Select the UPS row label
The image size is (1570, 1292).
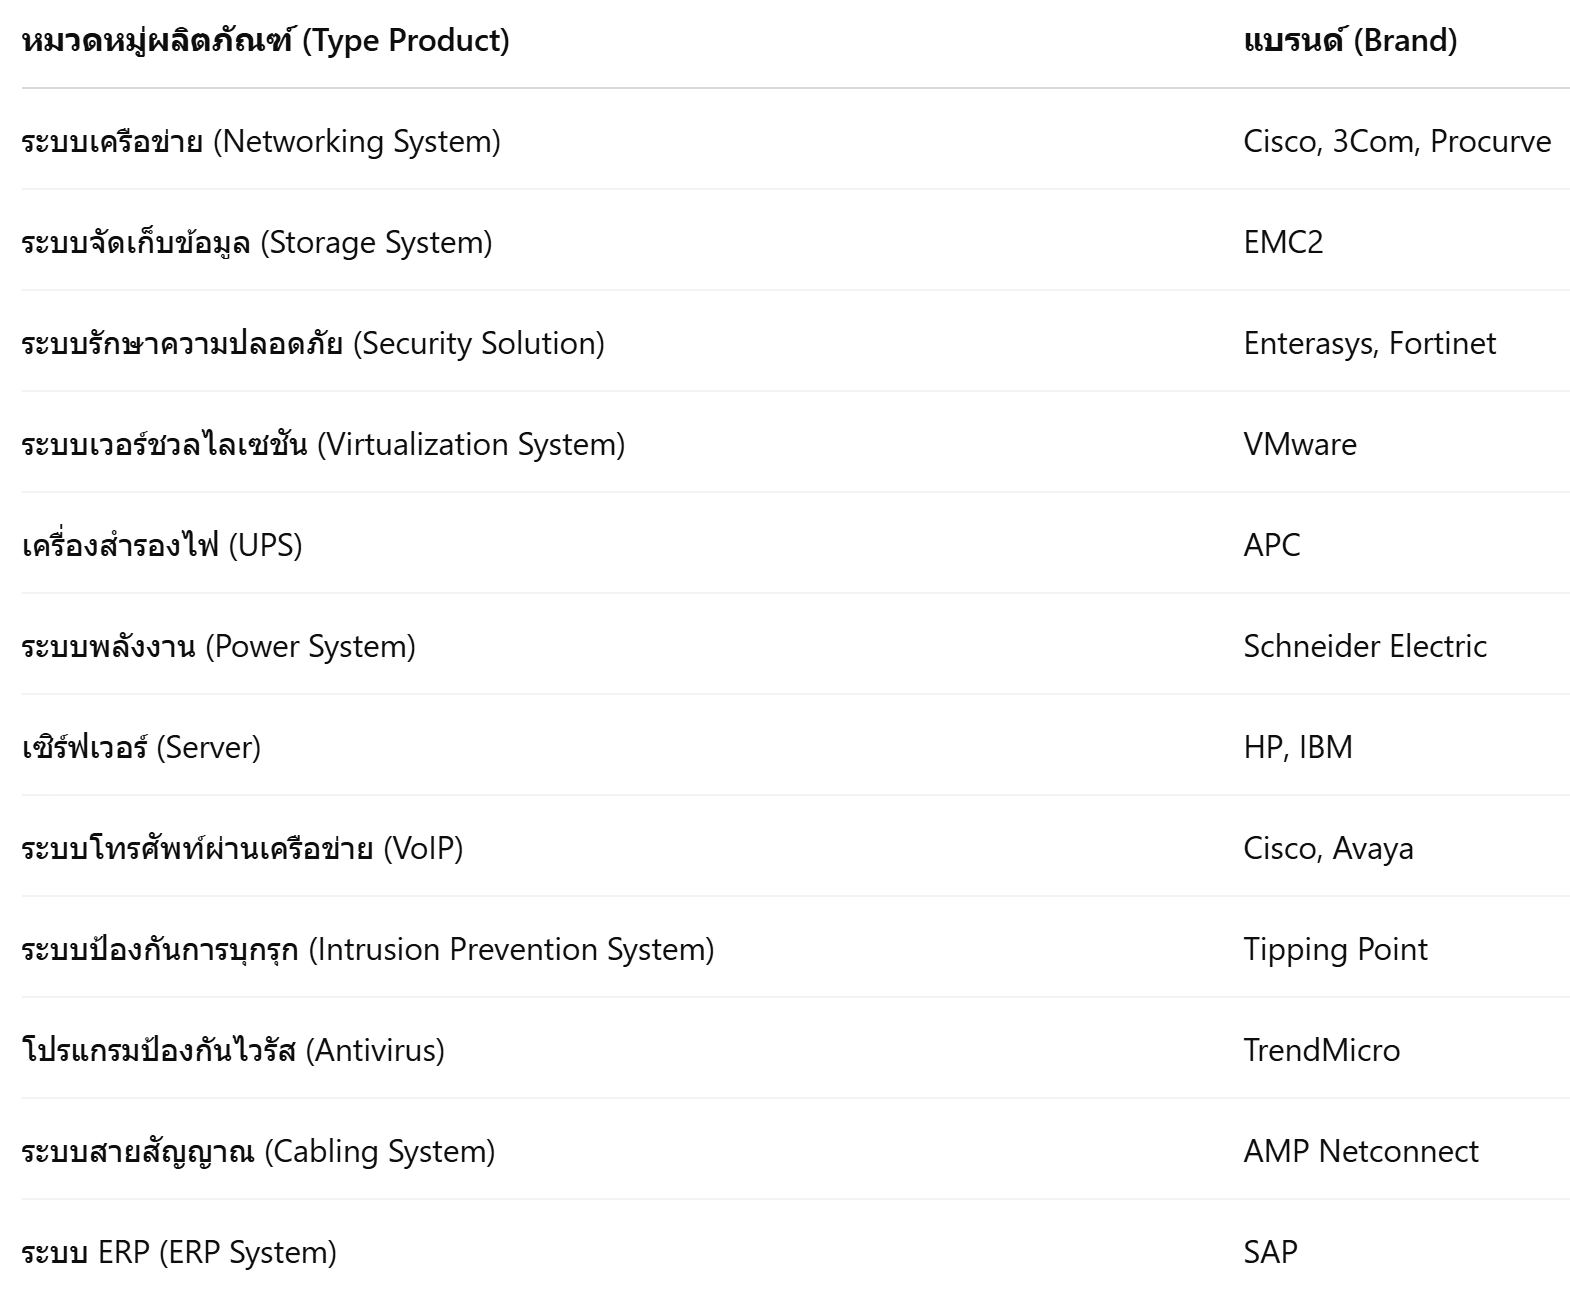(x=161, y=545)
